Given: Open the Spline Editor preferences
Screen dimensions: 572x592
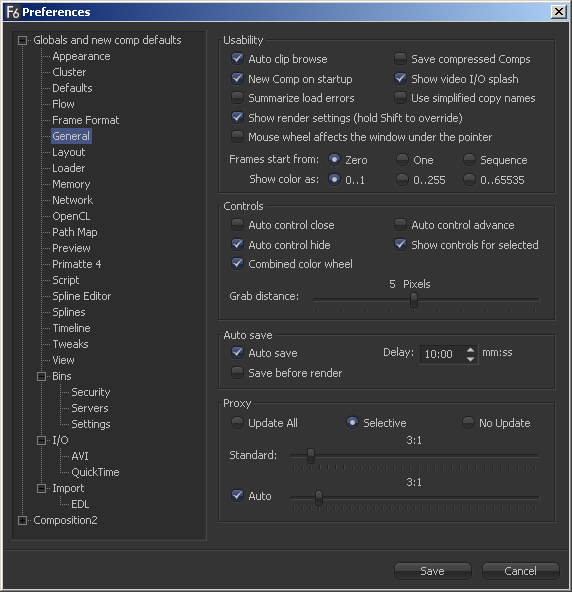Looking at the screenshot, I should pos(82,296).
